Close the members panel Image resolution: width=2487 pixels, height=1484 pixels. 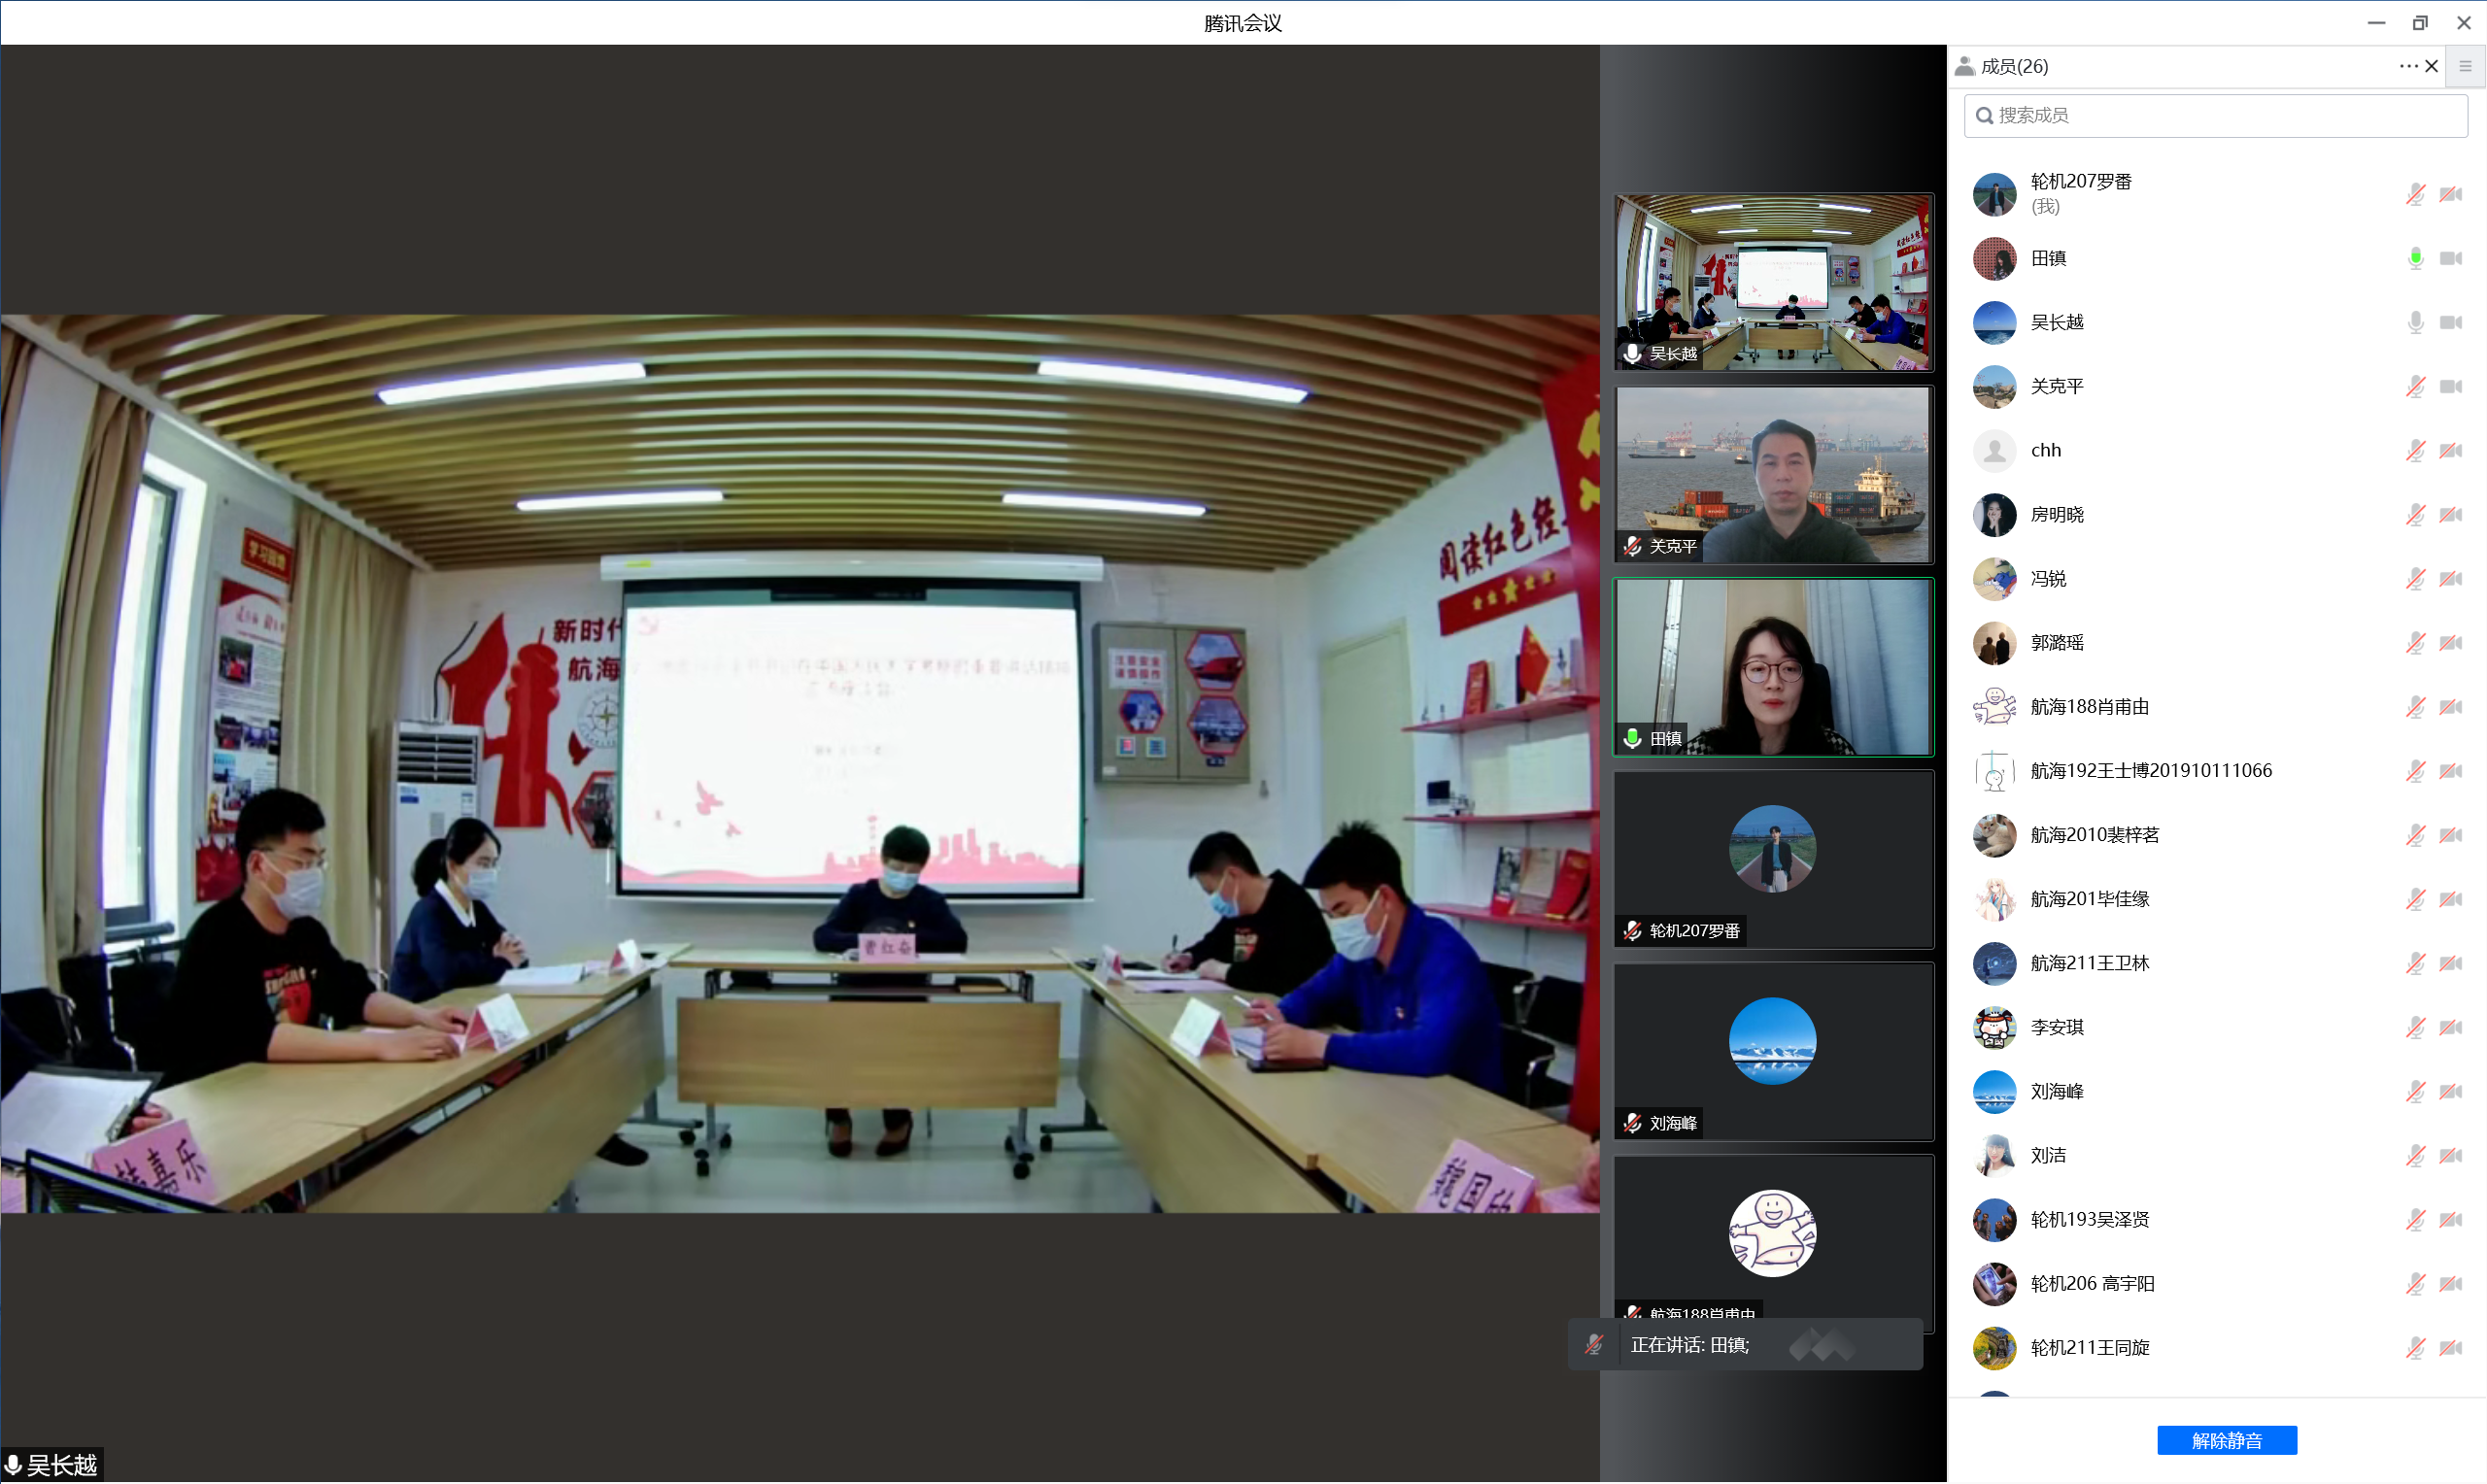click(x=2431, y=66)
